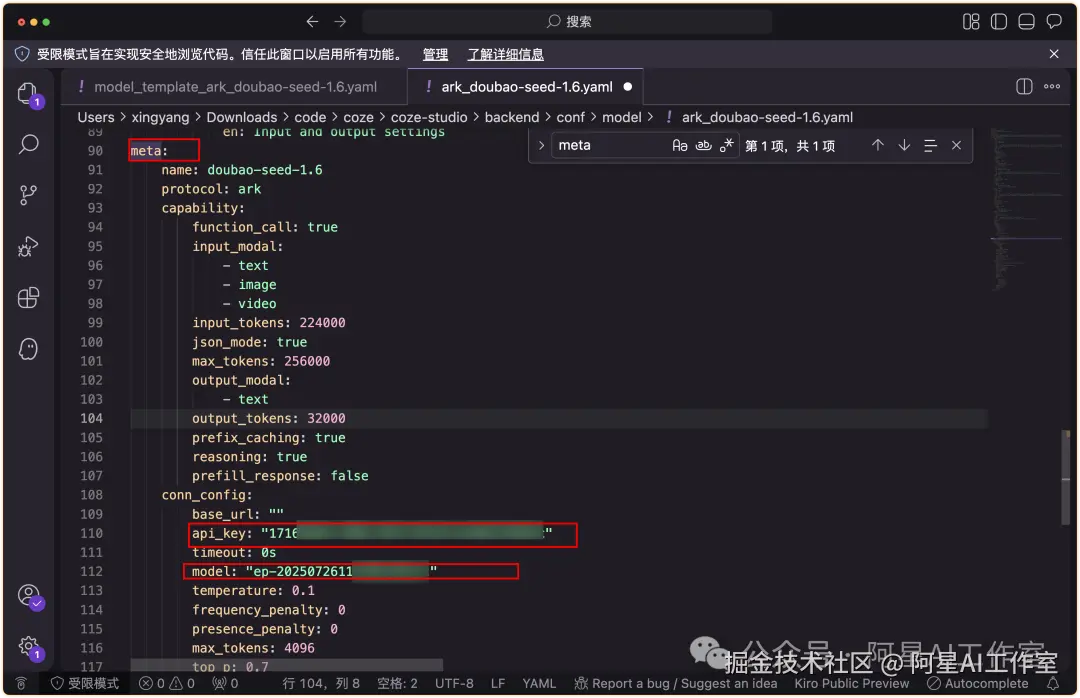Screen dimensions: 1080x698
Task: Click line number 104 in gutter
Action: click(x=92, y=418)
